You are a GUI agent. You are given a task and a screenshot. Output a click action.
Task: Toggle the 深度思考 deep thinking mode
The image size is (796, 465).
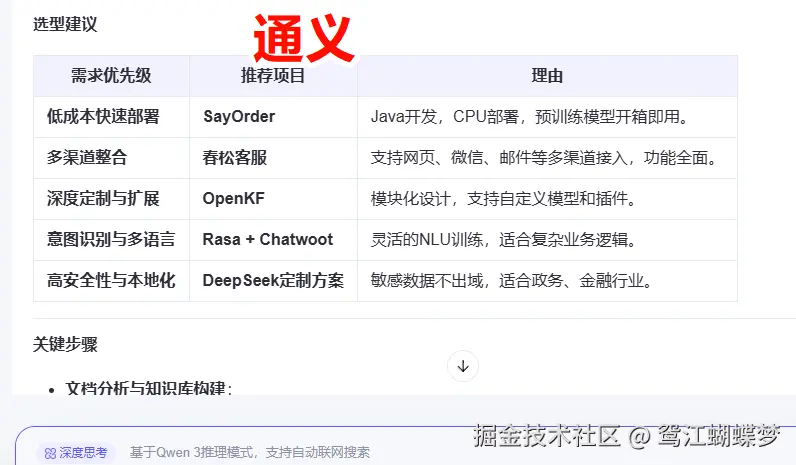(76, 452)
